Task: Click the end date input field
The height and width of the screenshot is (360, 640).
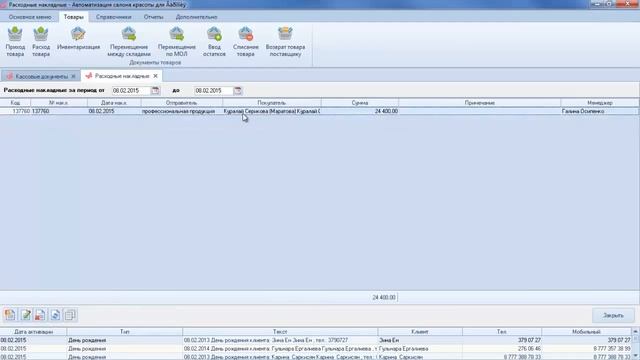Action: pos(213,91)
